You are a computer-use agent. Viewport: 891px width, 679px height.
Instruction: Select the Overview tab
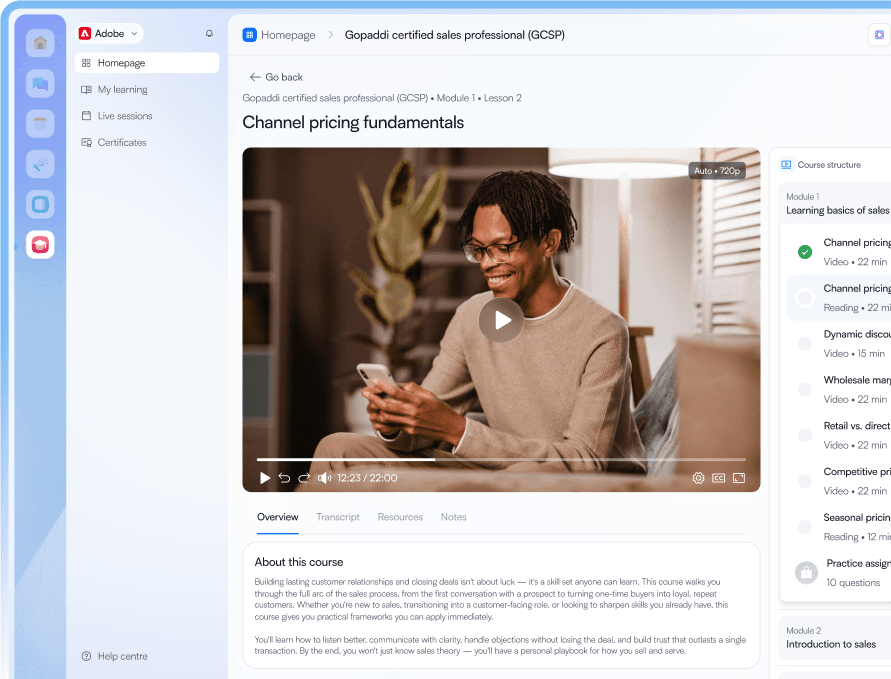[x=277, y=517]
